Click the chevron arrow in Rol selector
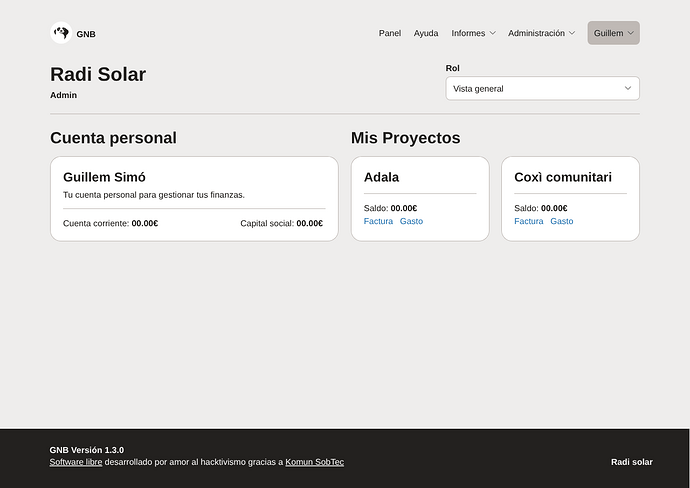The height and width of the screenshot is (488, 690). tap(628, 88)
